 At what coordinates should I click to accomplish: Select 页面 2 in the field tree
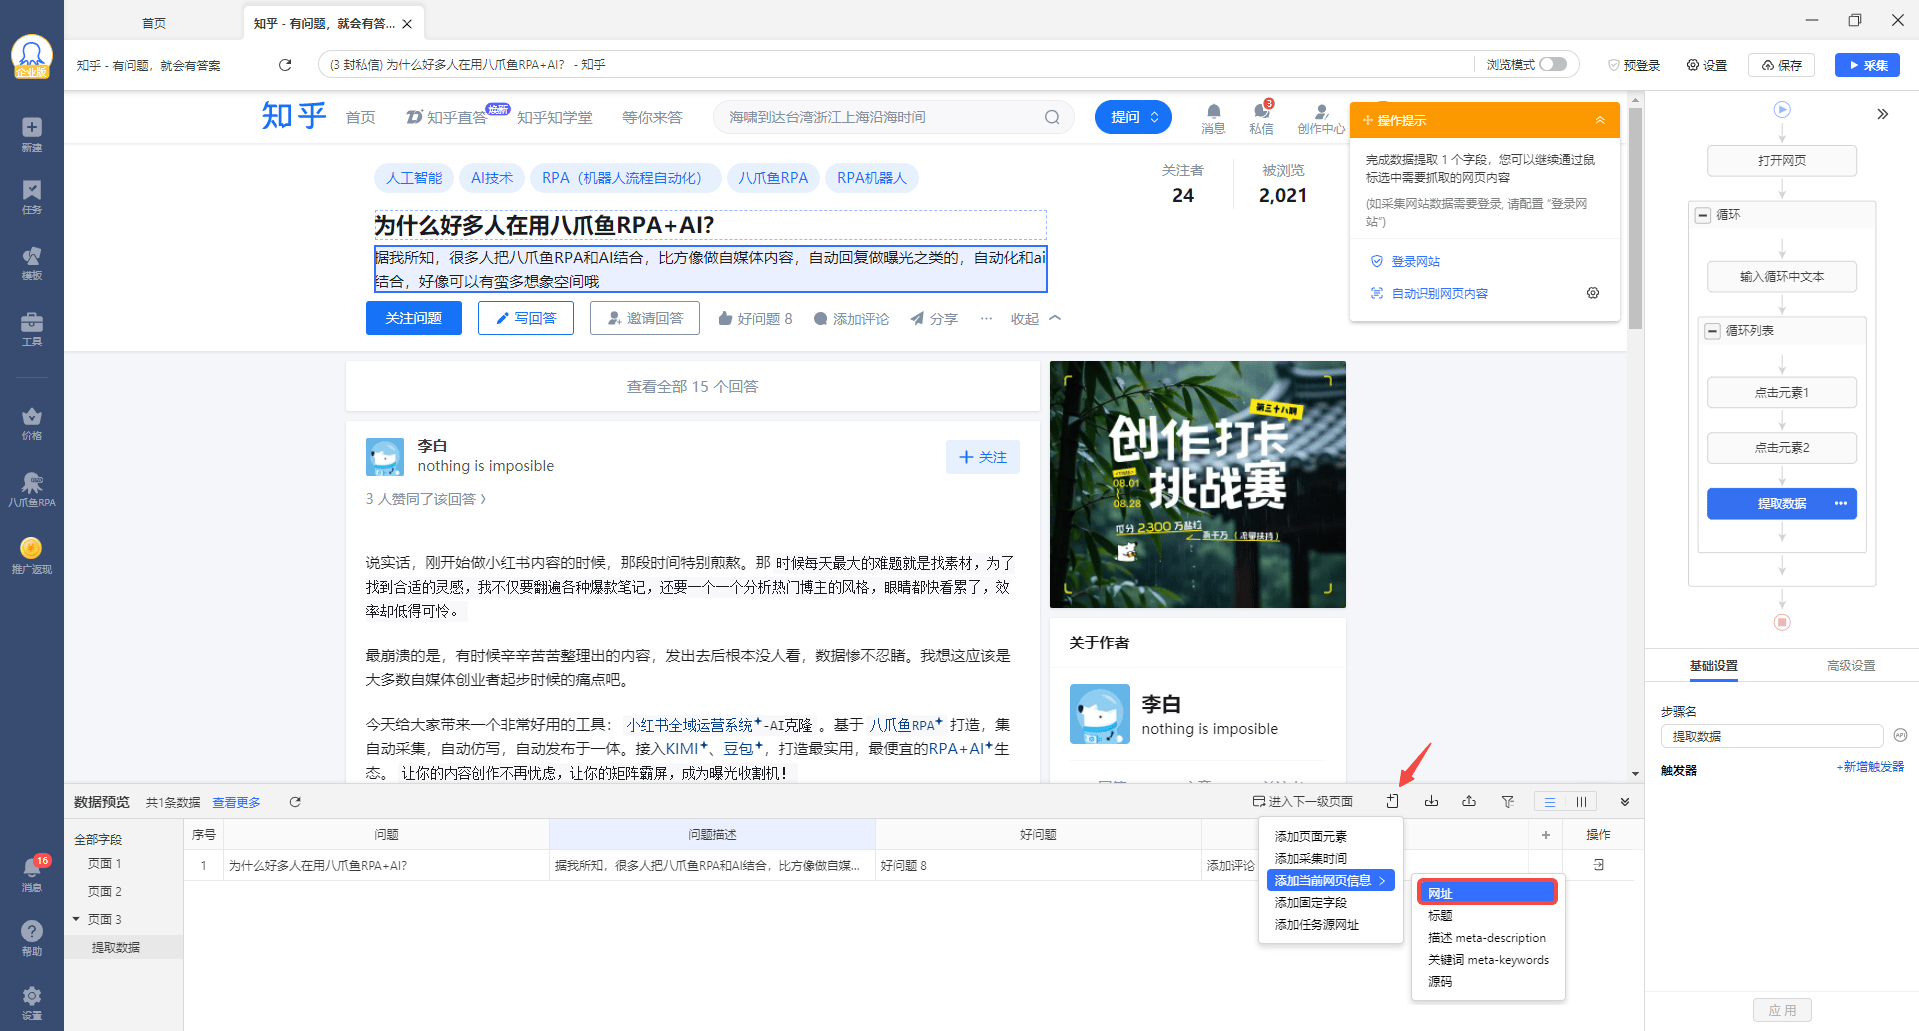[104, 891]
